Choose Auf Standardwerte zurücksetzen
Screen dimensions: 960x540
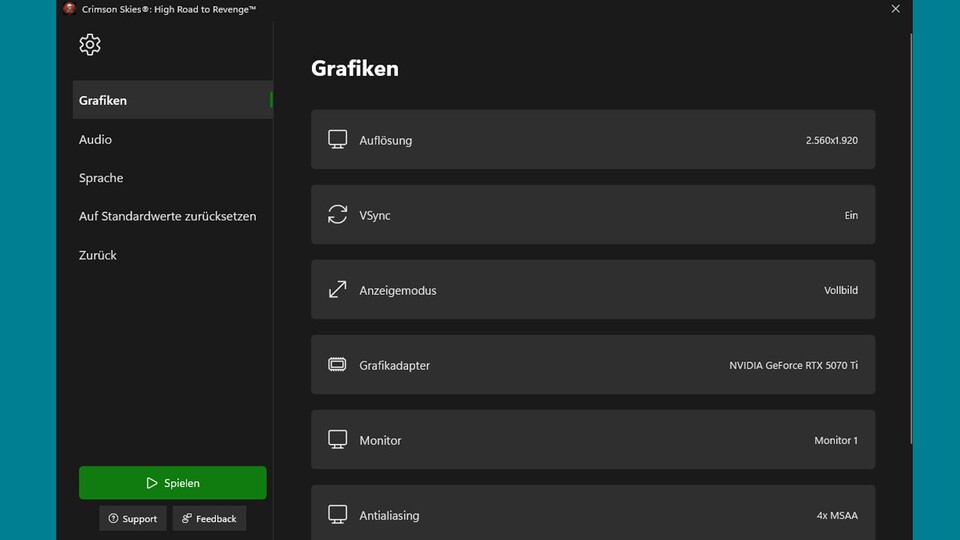pos(167,216)
